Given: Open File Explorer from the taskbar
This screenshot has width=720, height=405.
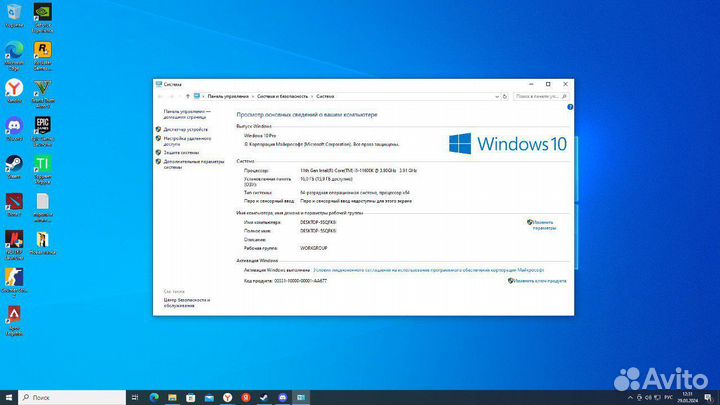Looking at the screenshot, I should 172,397.
